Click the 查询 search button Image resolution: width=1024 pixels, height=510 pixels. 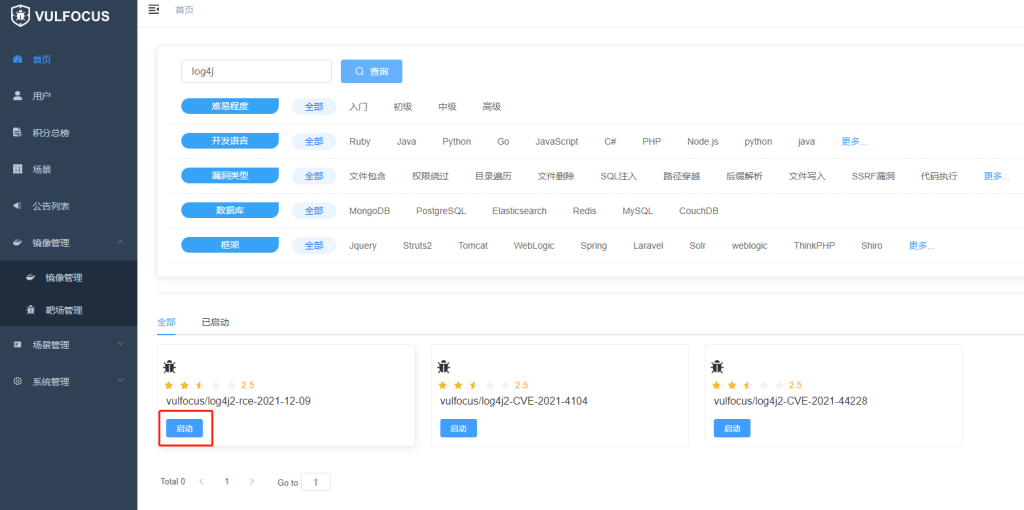372,71
